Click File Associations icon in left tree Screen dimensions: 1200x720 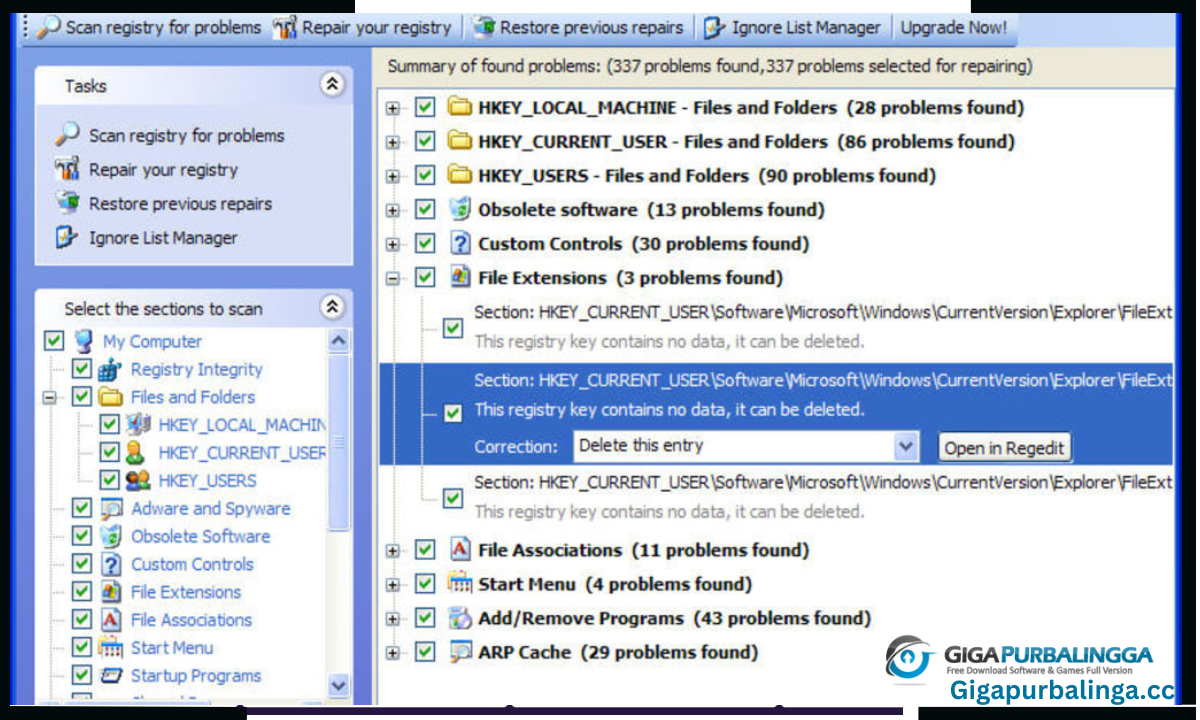[111, 620]
